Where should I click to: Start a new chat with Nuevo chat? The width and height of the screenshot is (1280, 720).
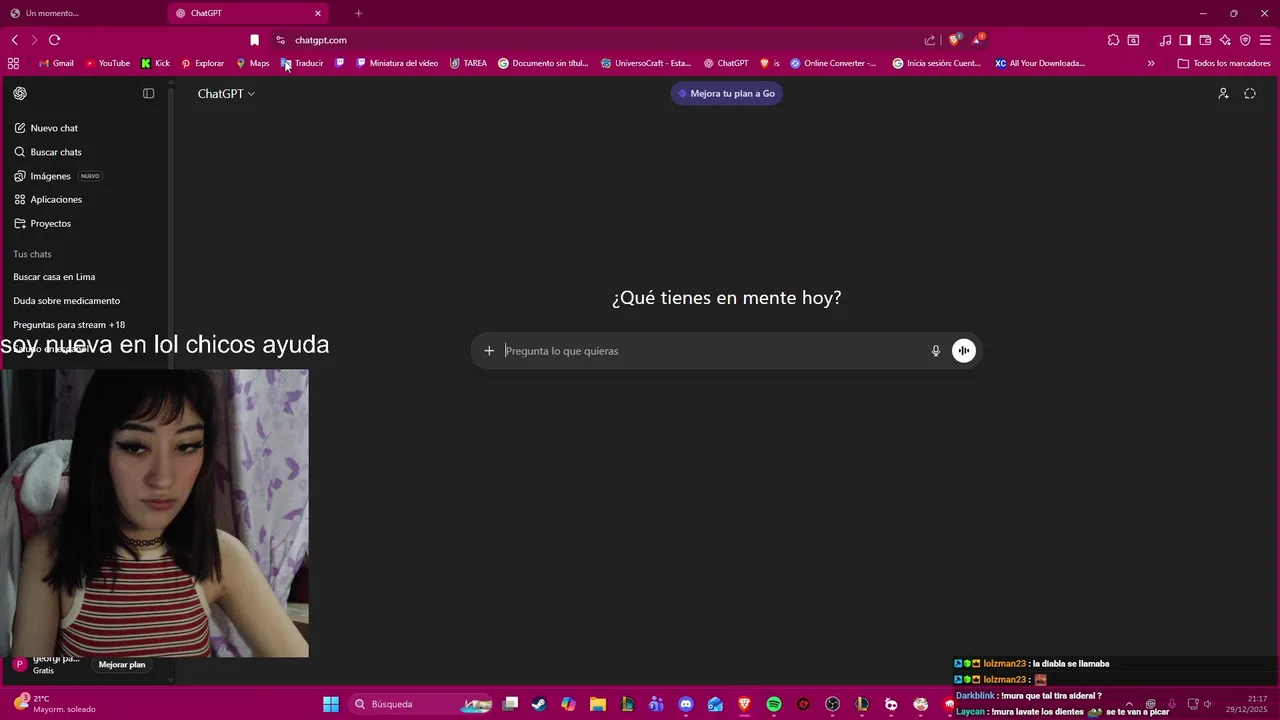46,128
